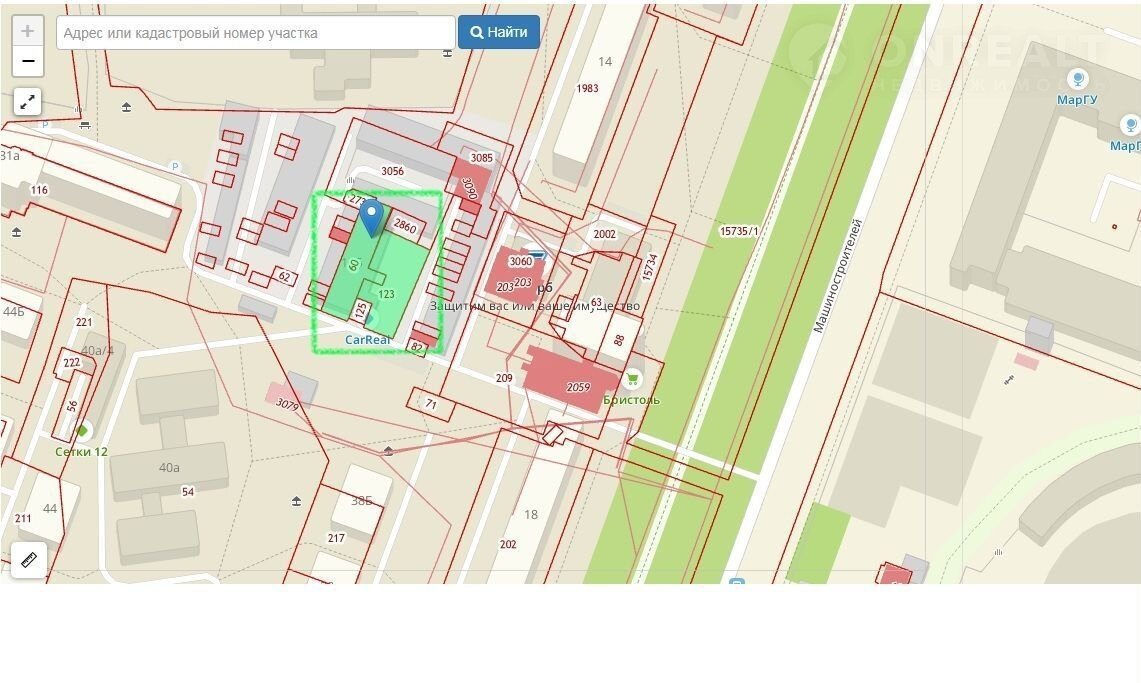Click the blue location marker pin
Screen dimensions: 1141x683
pyautogui.click(x=371, y=216)
